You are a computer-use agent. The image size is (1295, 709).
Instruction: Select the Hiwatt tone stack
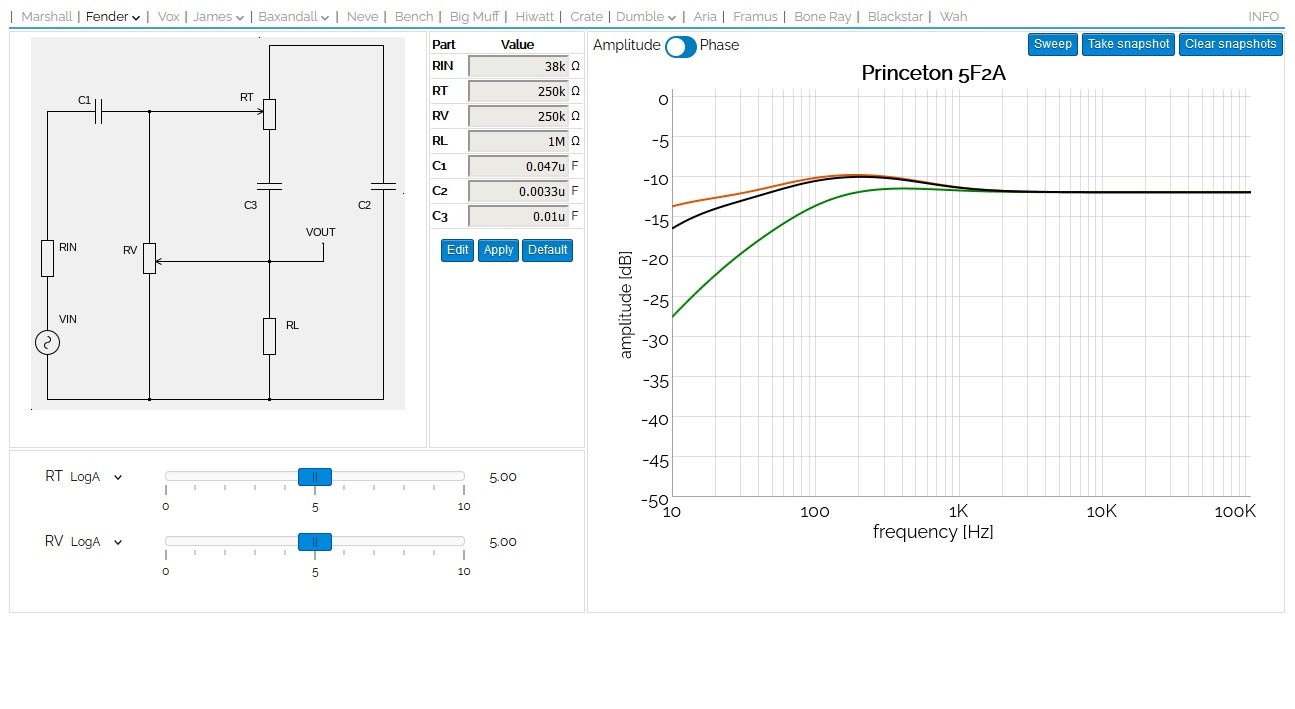click(535, 17)
